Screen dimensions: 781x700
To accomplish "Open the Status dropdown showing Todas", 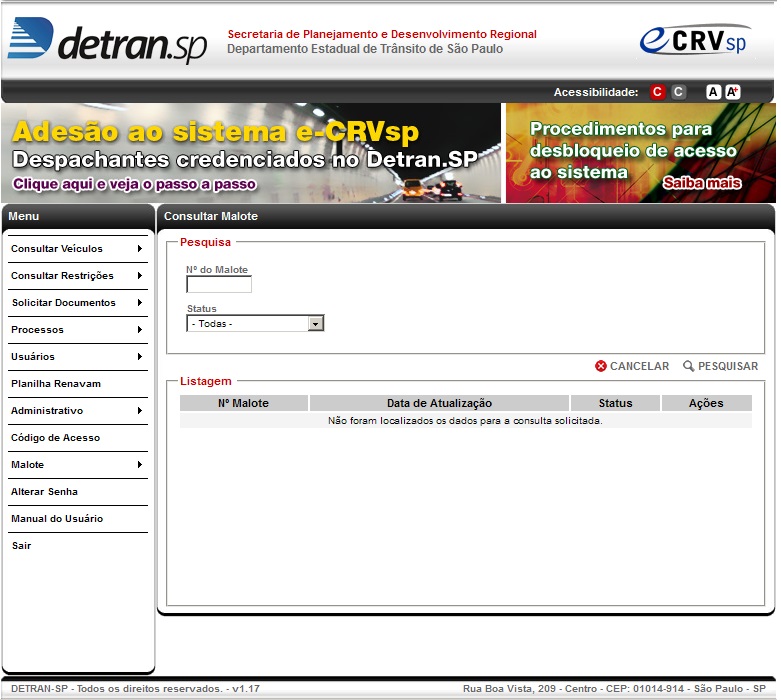I will [x=255, y=323].
